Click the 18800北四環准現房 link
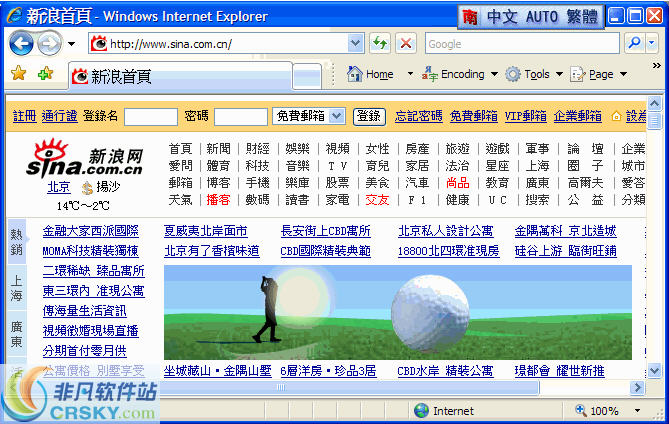Image resolution: width=669 pixels, height=424 pixels. [448, 251]
